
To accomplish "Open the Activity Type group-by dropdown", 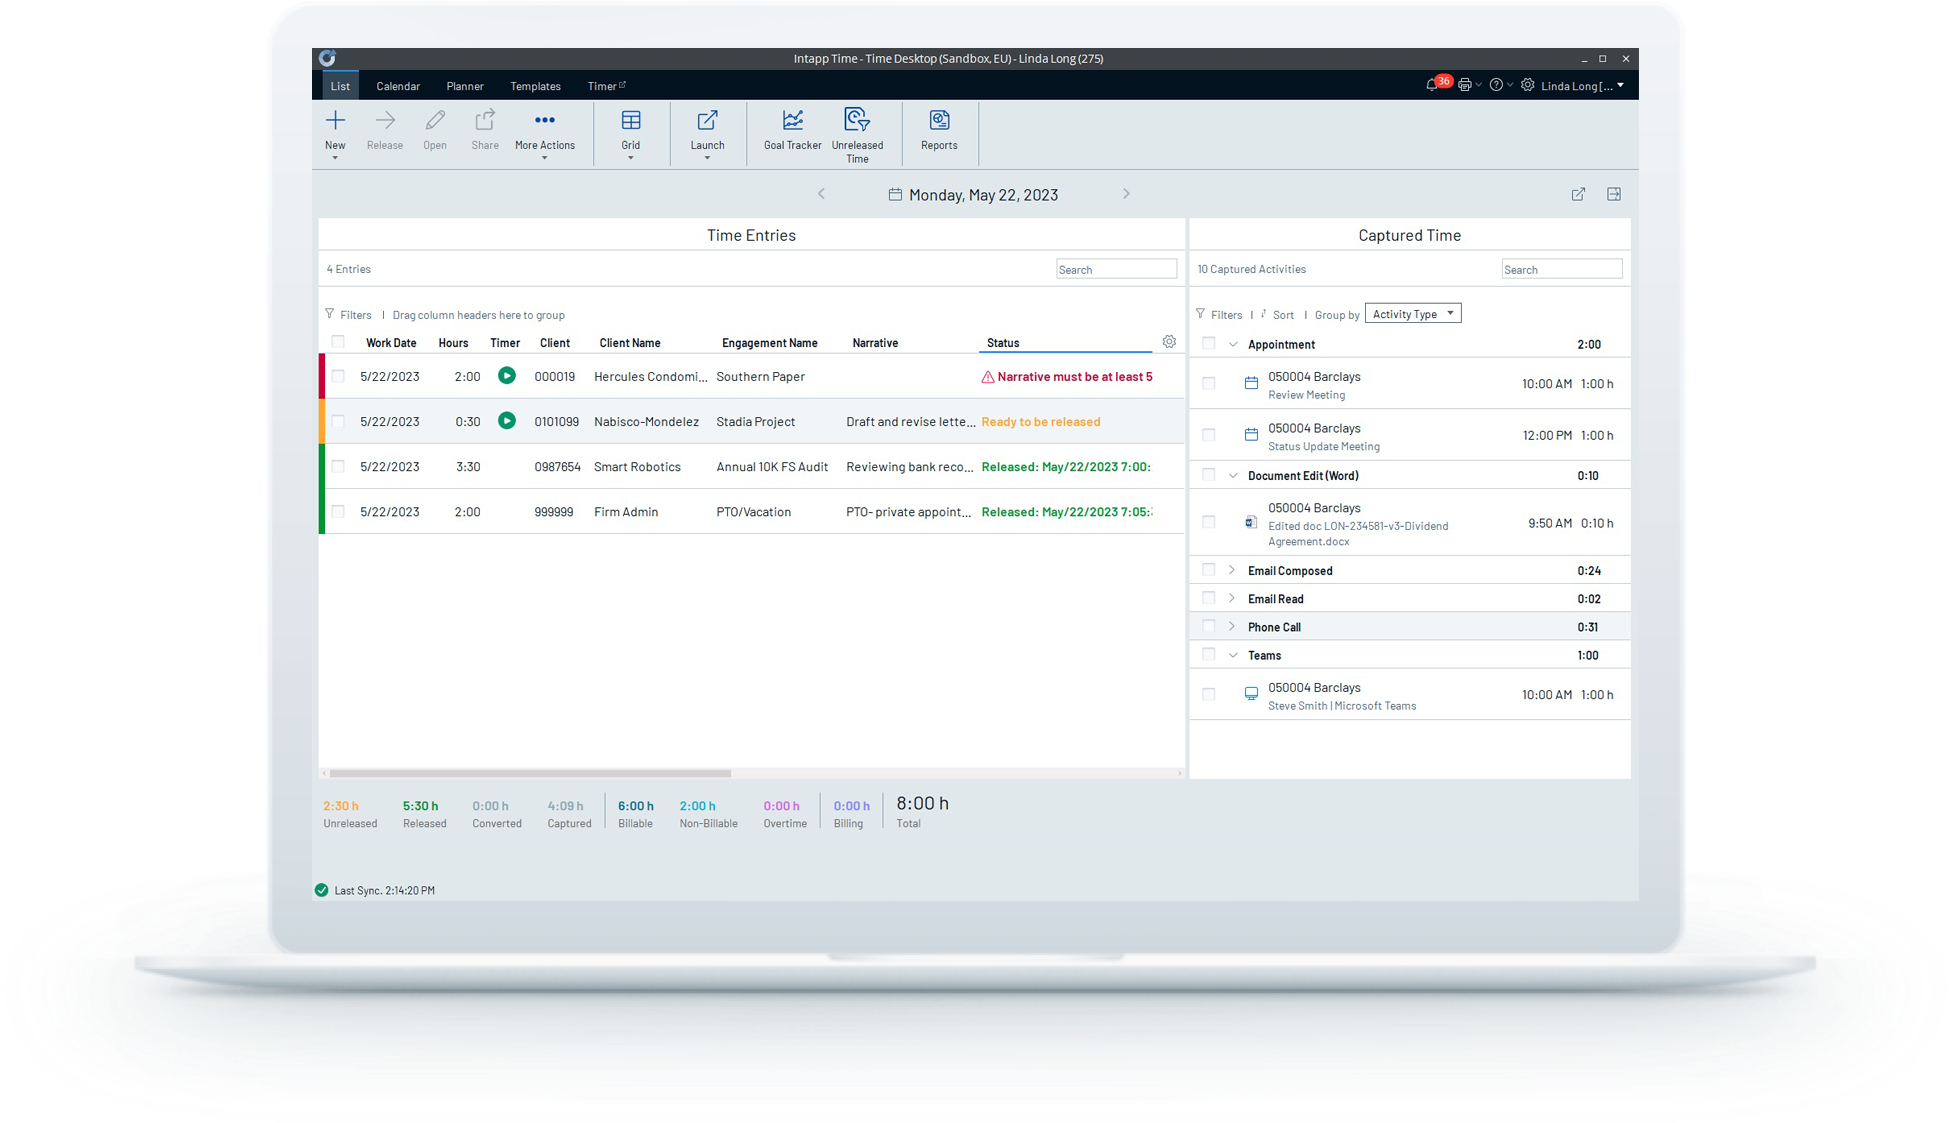I will 1412,312.
